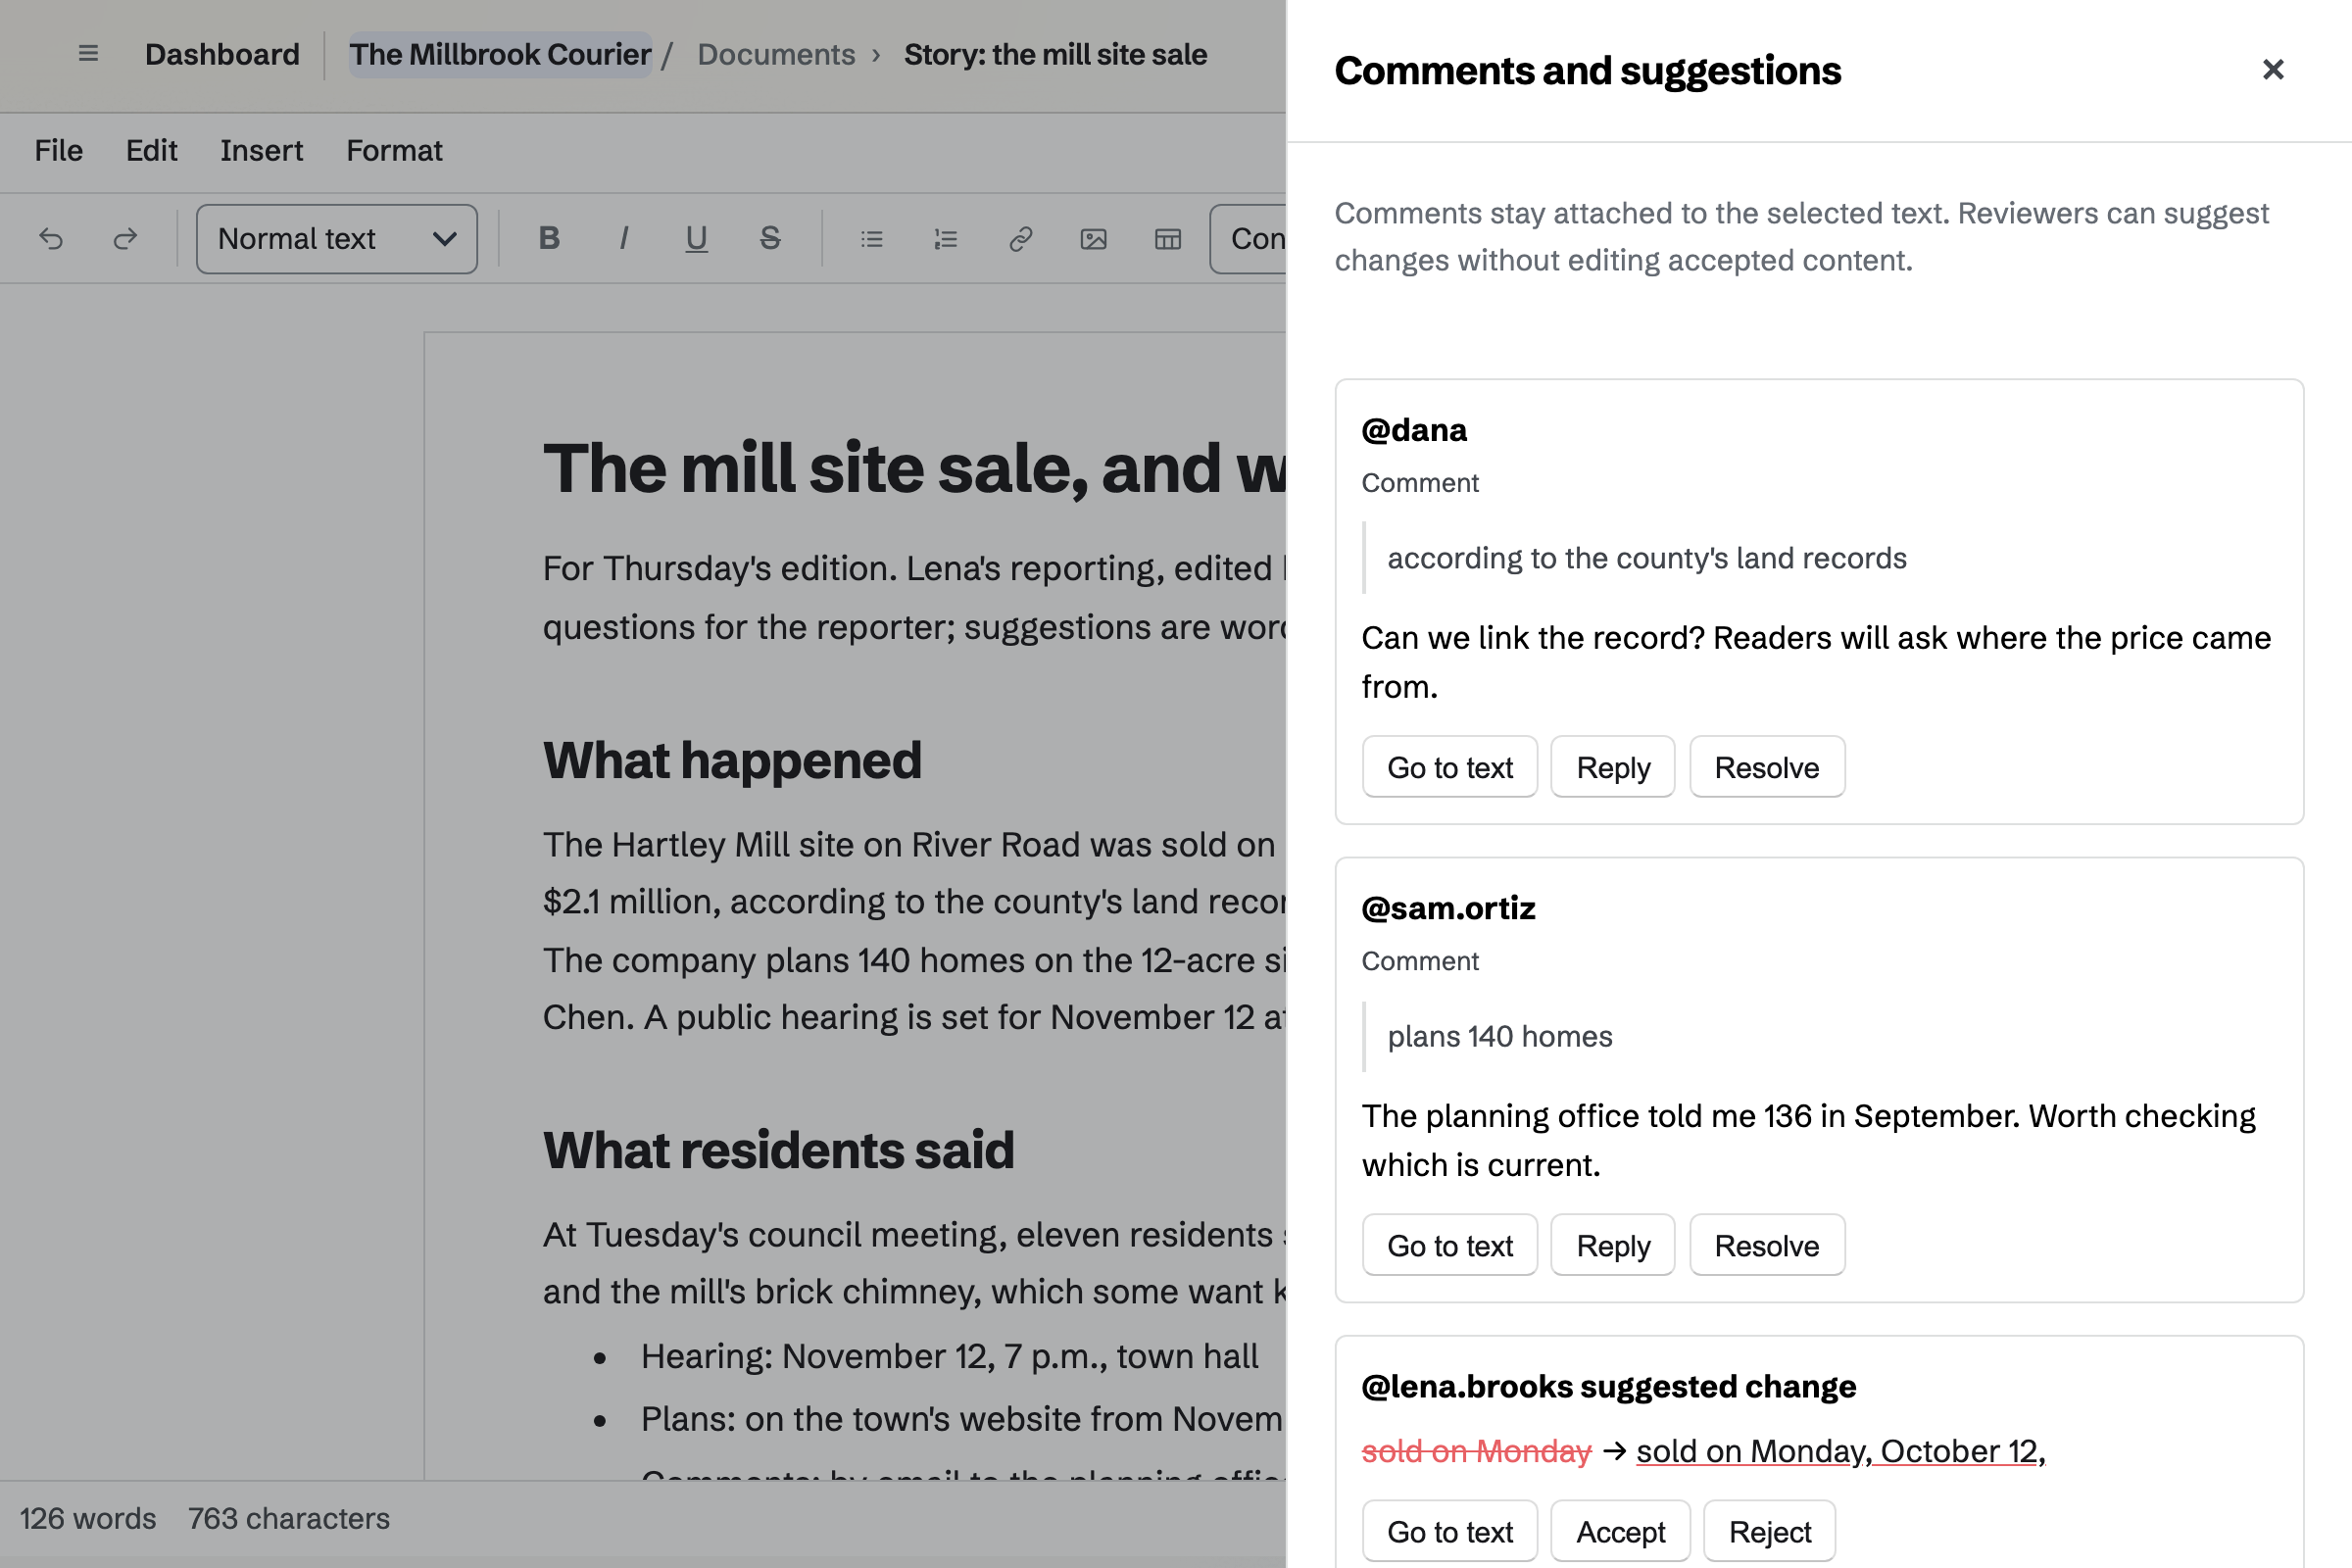Click Go to text on @dana's comment
Screen dimensions: 2352x1568
pos(1450,767)
